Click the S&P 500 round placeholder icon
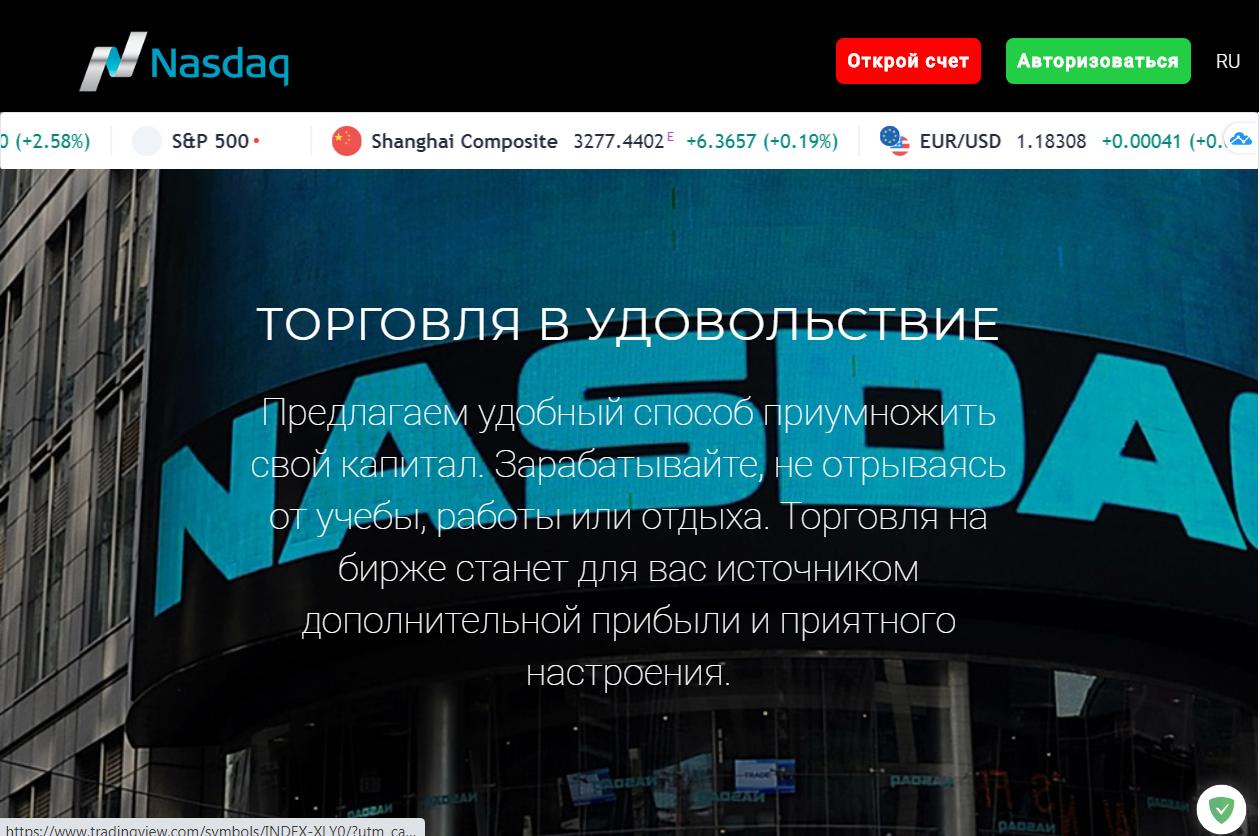This screenshot has width=1260, height=836. 147,141
